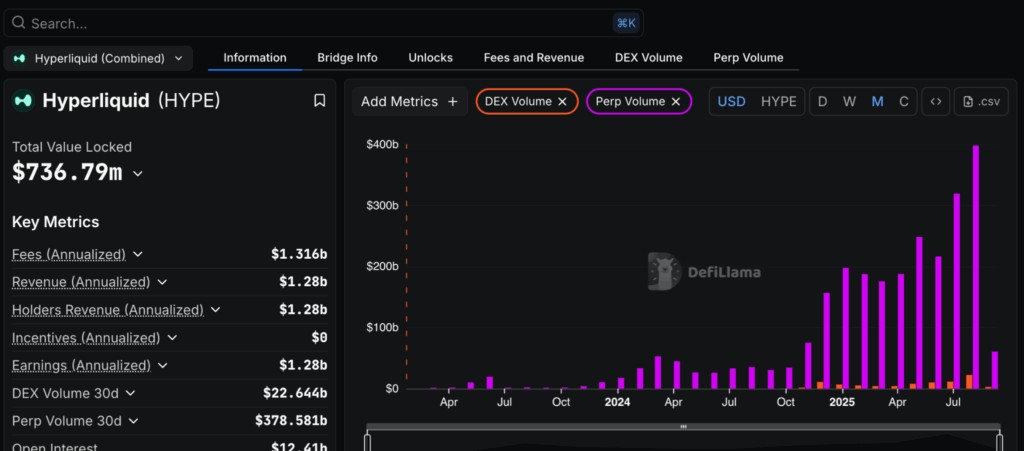Screen dimensions: 1024x451
Task: Open the Unlocks tab
Action: (x=430, y=57)
